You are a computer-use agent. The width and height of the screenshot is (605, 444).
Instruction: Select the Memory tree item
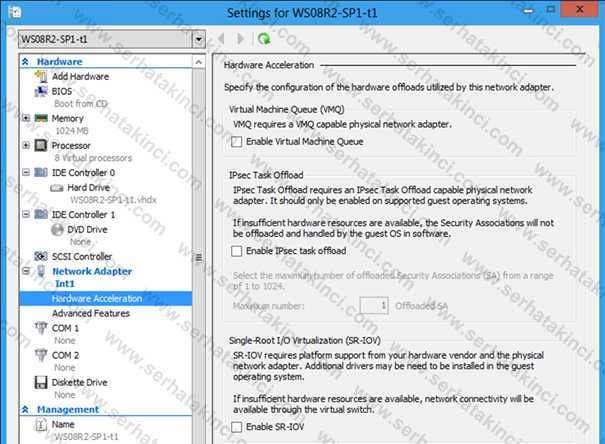[x=68, y=118]
